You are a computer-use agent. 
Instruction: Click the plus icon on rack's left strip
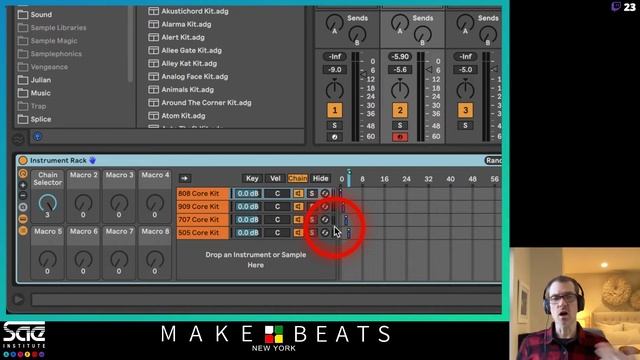pos(23,185)
